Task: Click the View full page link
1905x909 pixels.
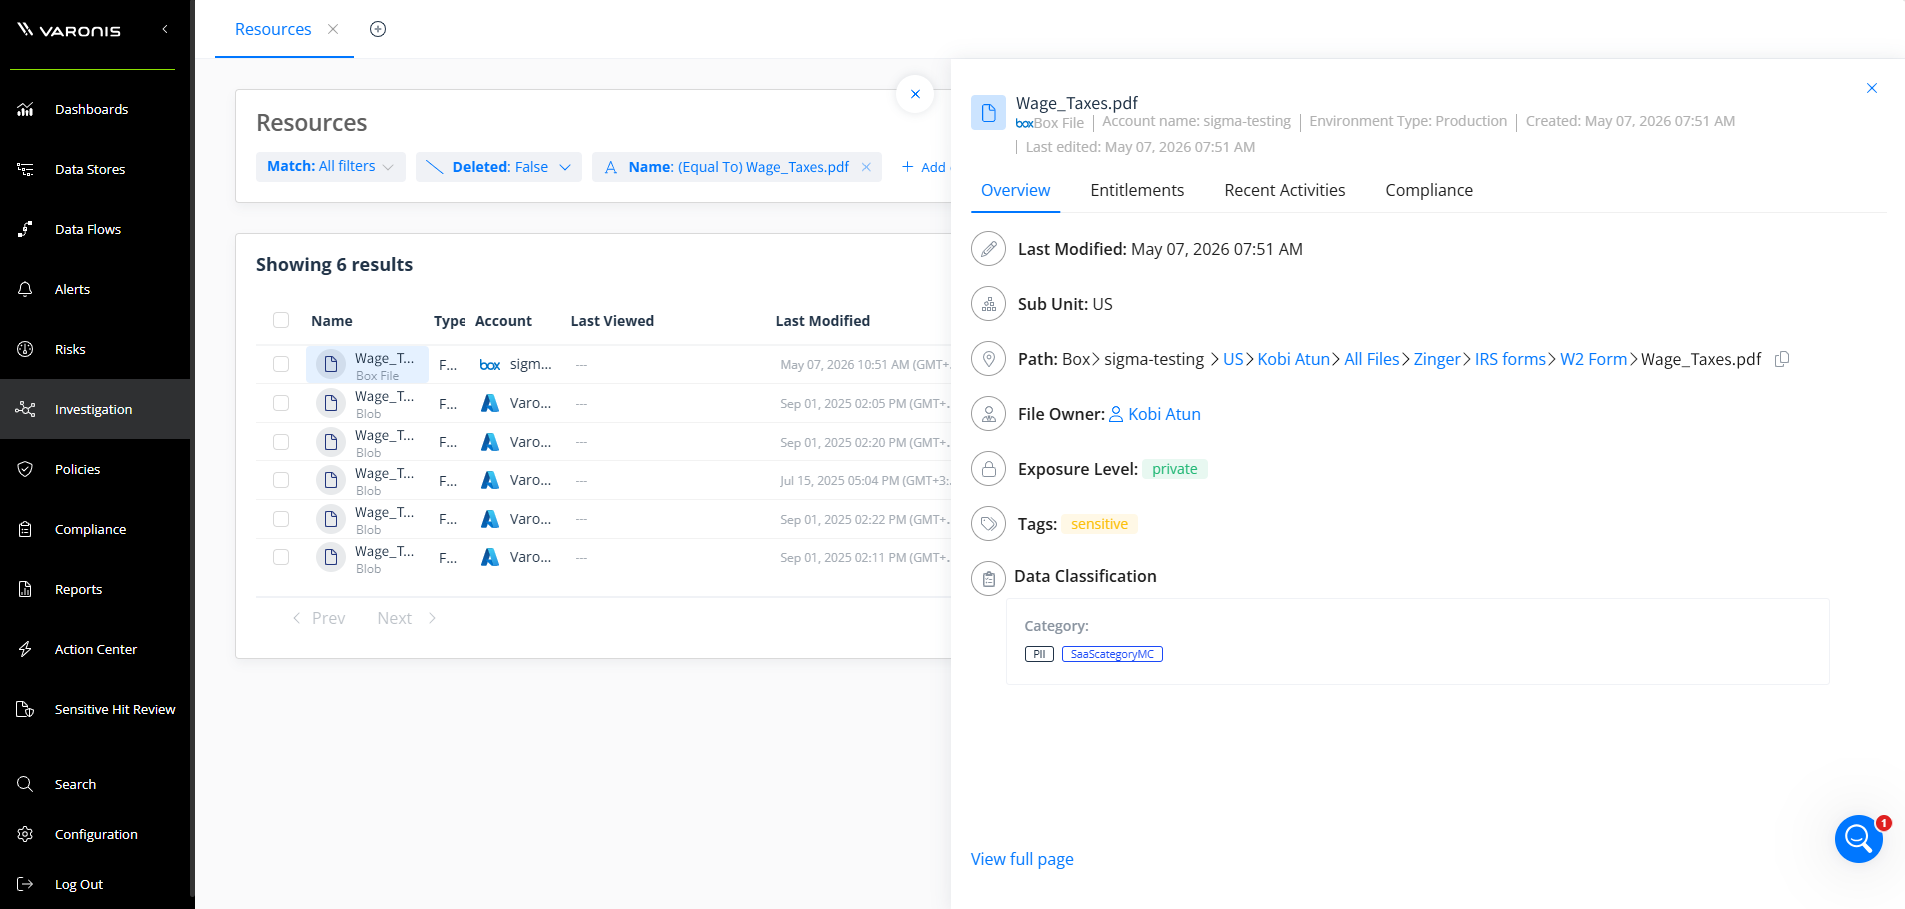Action: coord(1022,859)
